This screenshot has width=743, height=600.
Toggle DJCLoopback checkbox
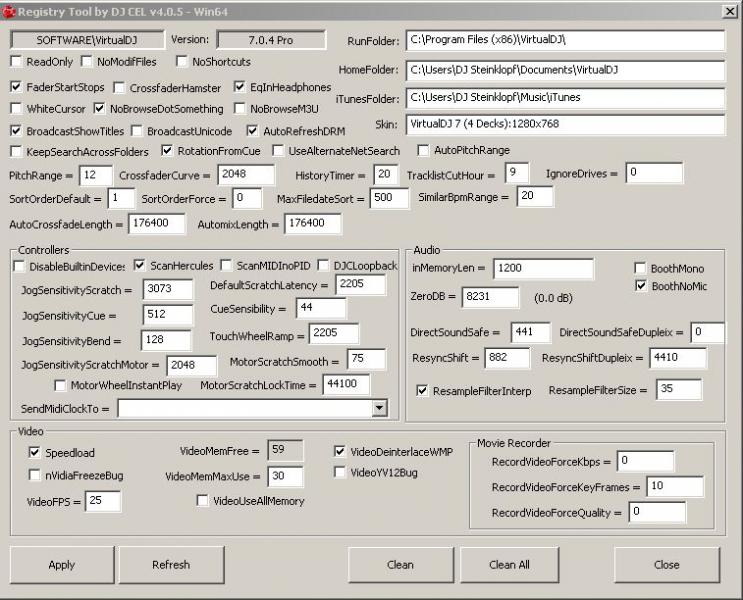point(324,265)
